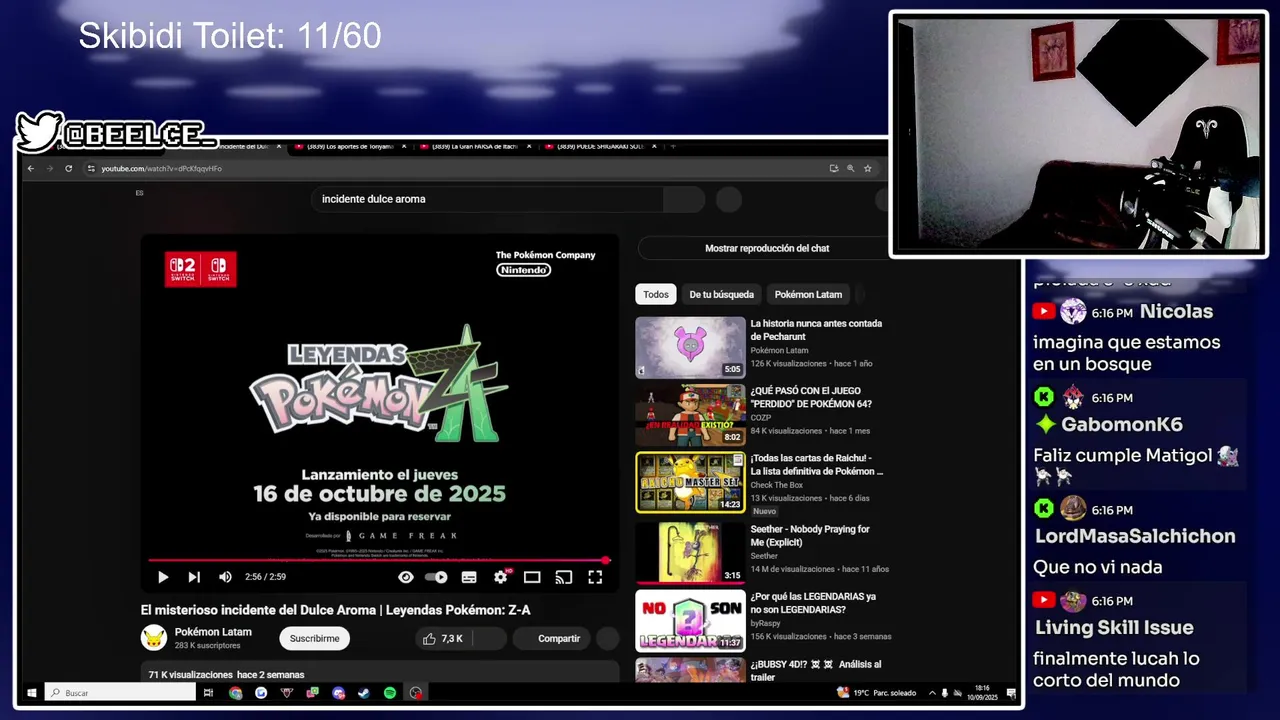The image size is (1280, 720).
Task: Click the eye icon in player controls
Action: [405, 577]
